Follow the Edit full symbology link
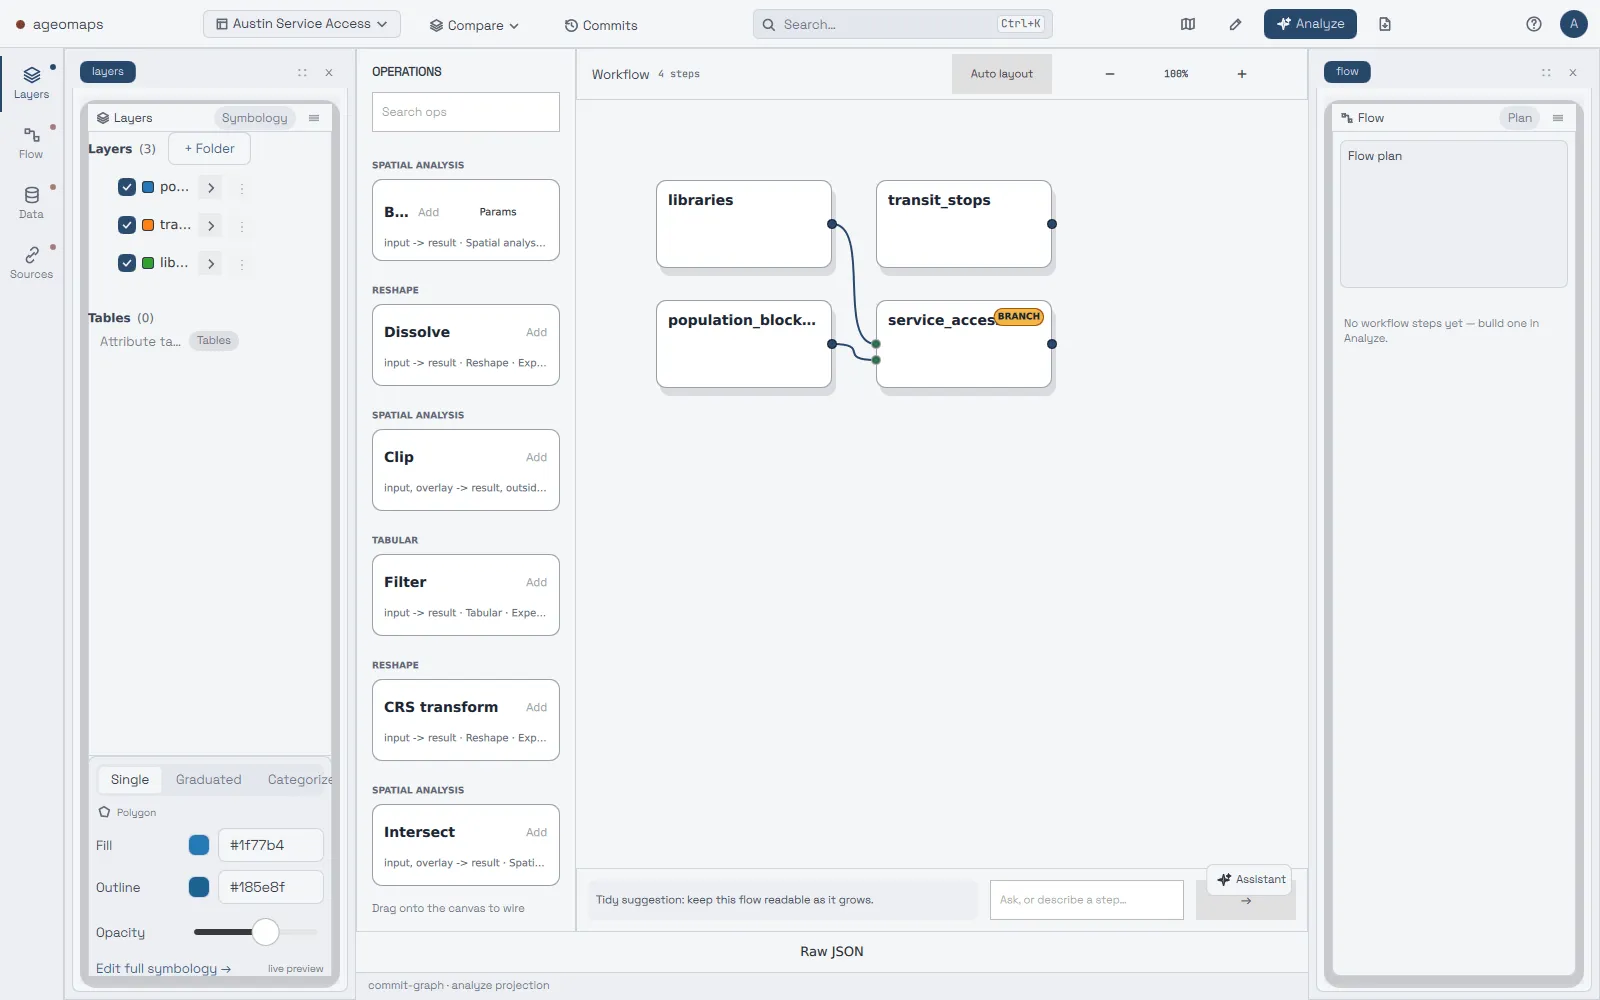 point(163,969)
